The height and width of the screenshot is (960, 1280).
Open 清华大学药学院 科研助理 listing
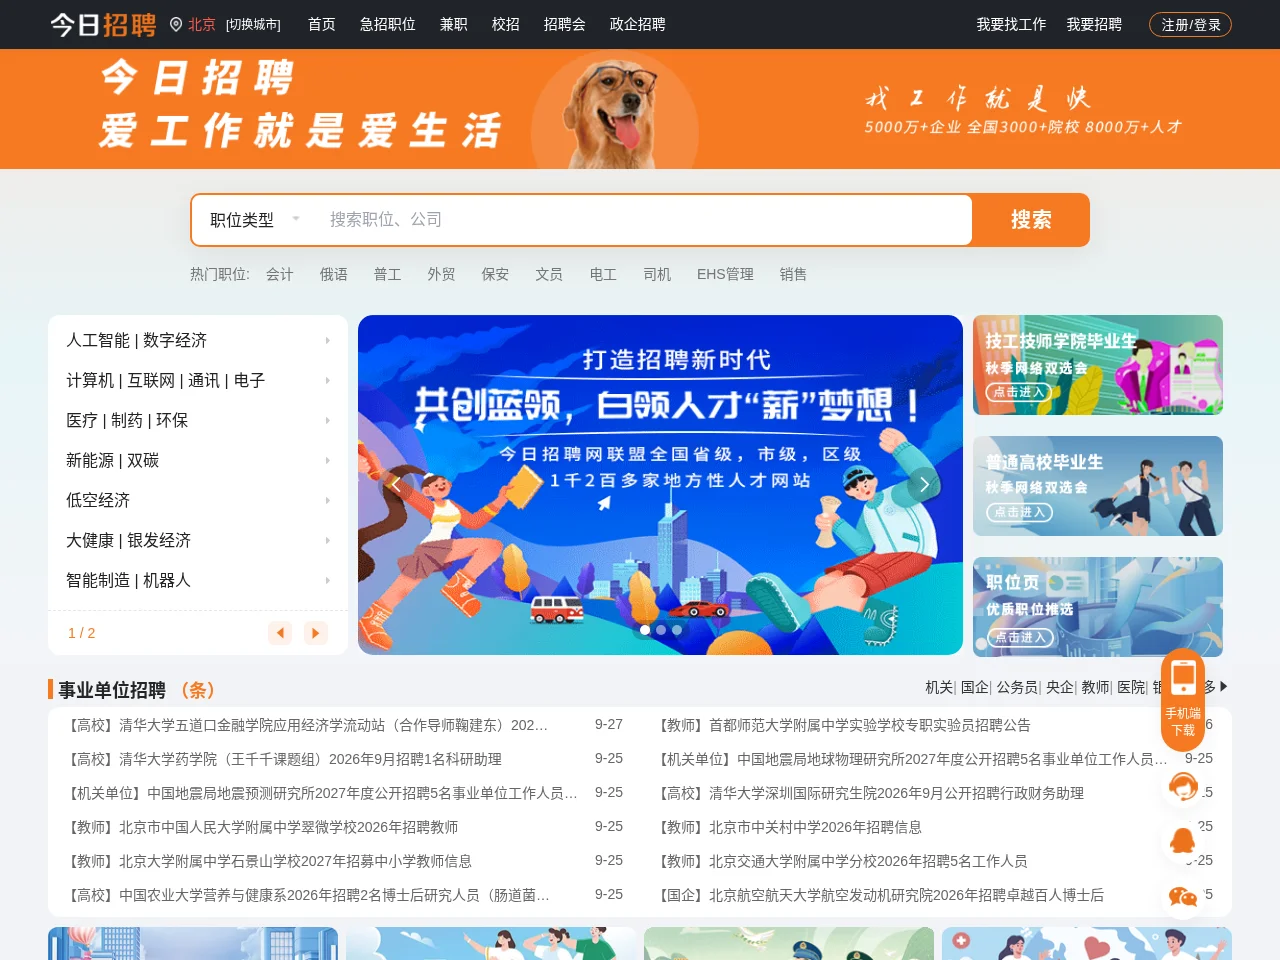[283, 759]
